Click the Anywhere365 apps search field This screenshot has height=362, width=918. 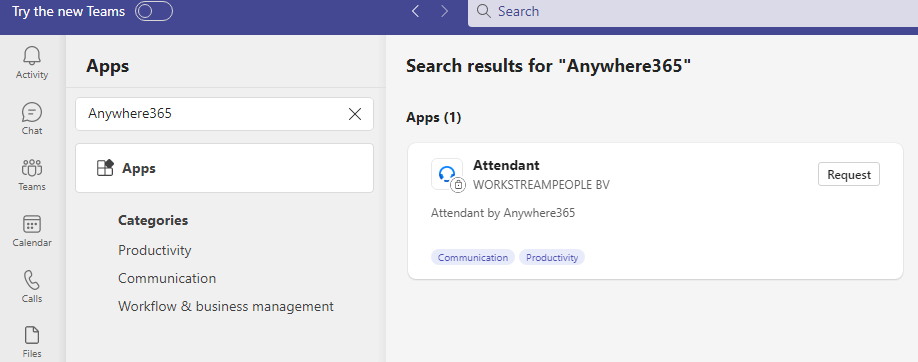(x=224, y=114)
